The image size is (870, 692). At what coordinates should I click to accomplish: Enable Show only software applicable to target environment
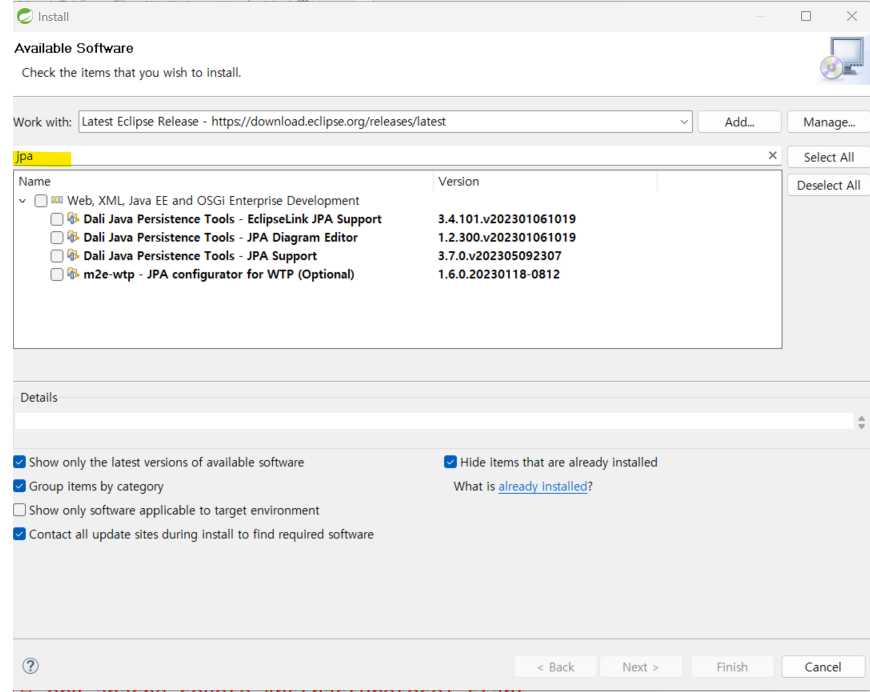coord(19,509)
